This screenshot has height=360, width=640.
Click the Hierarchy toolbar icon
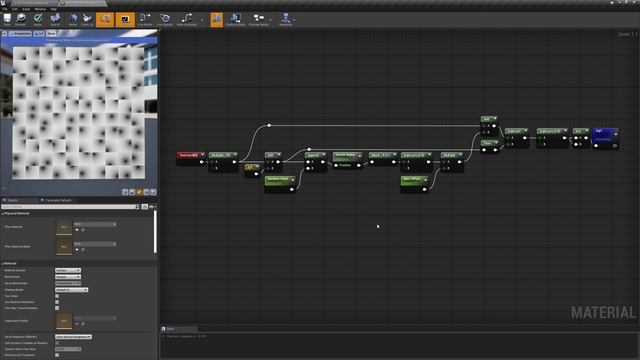286,19
